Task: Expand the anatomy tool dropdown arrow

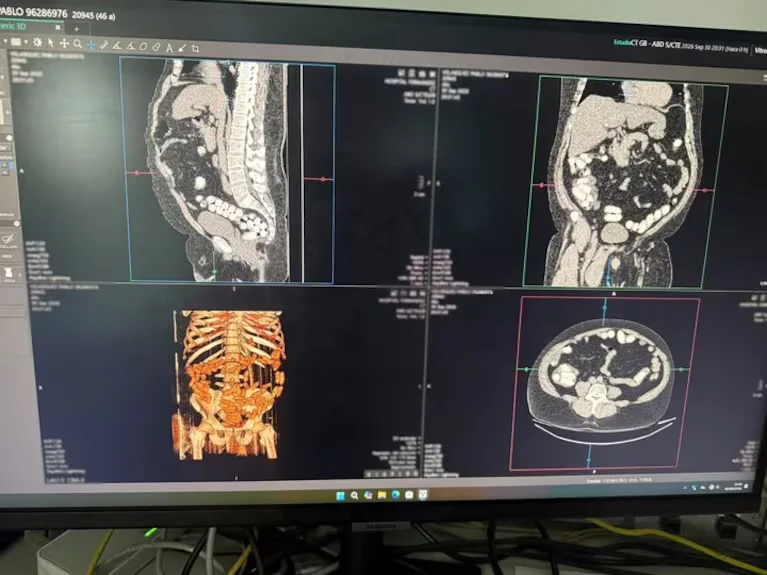Action: pos(20,275)
